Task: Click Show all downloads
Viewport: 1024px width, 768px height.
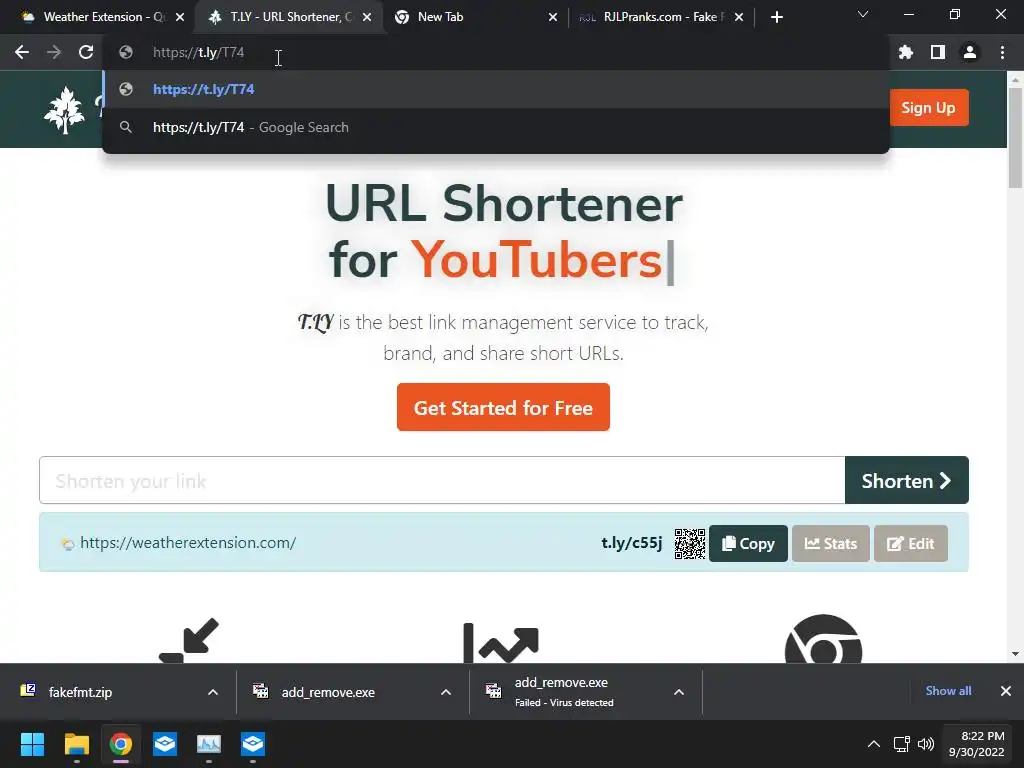Action: click(x=948, y=691)
